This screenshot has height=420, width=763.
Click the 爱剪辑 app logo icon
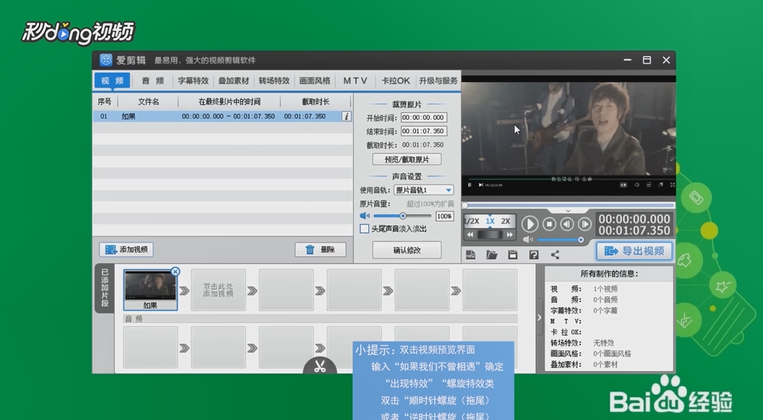(x=106, y=60)
